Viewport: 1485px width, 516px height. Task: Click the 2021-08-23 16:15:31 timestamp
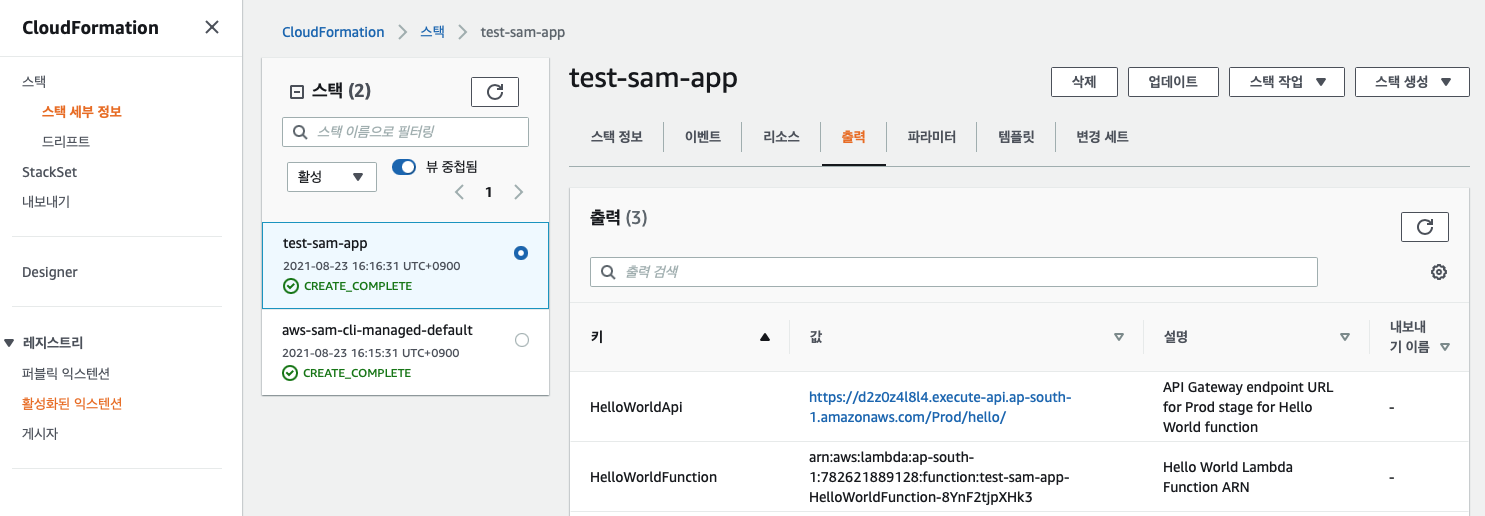(x=371, y=353)
